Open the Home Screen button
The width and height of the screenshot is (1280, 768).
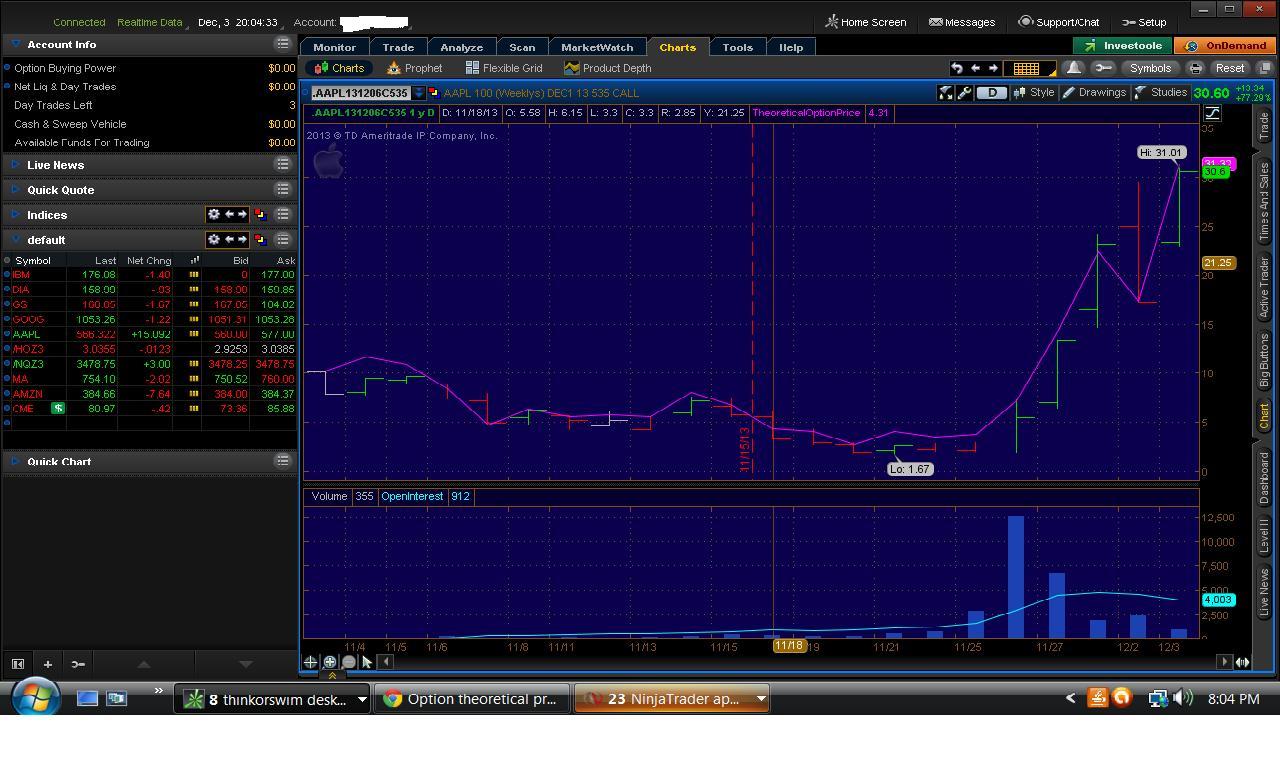coord(866,22)
